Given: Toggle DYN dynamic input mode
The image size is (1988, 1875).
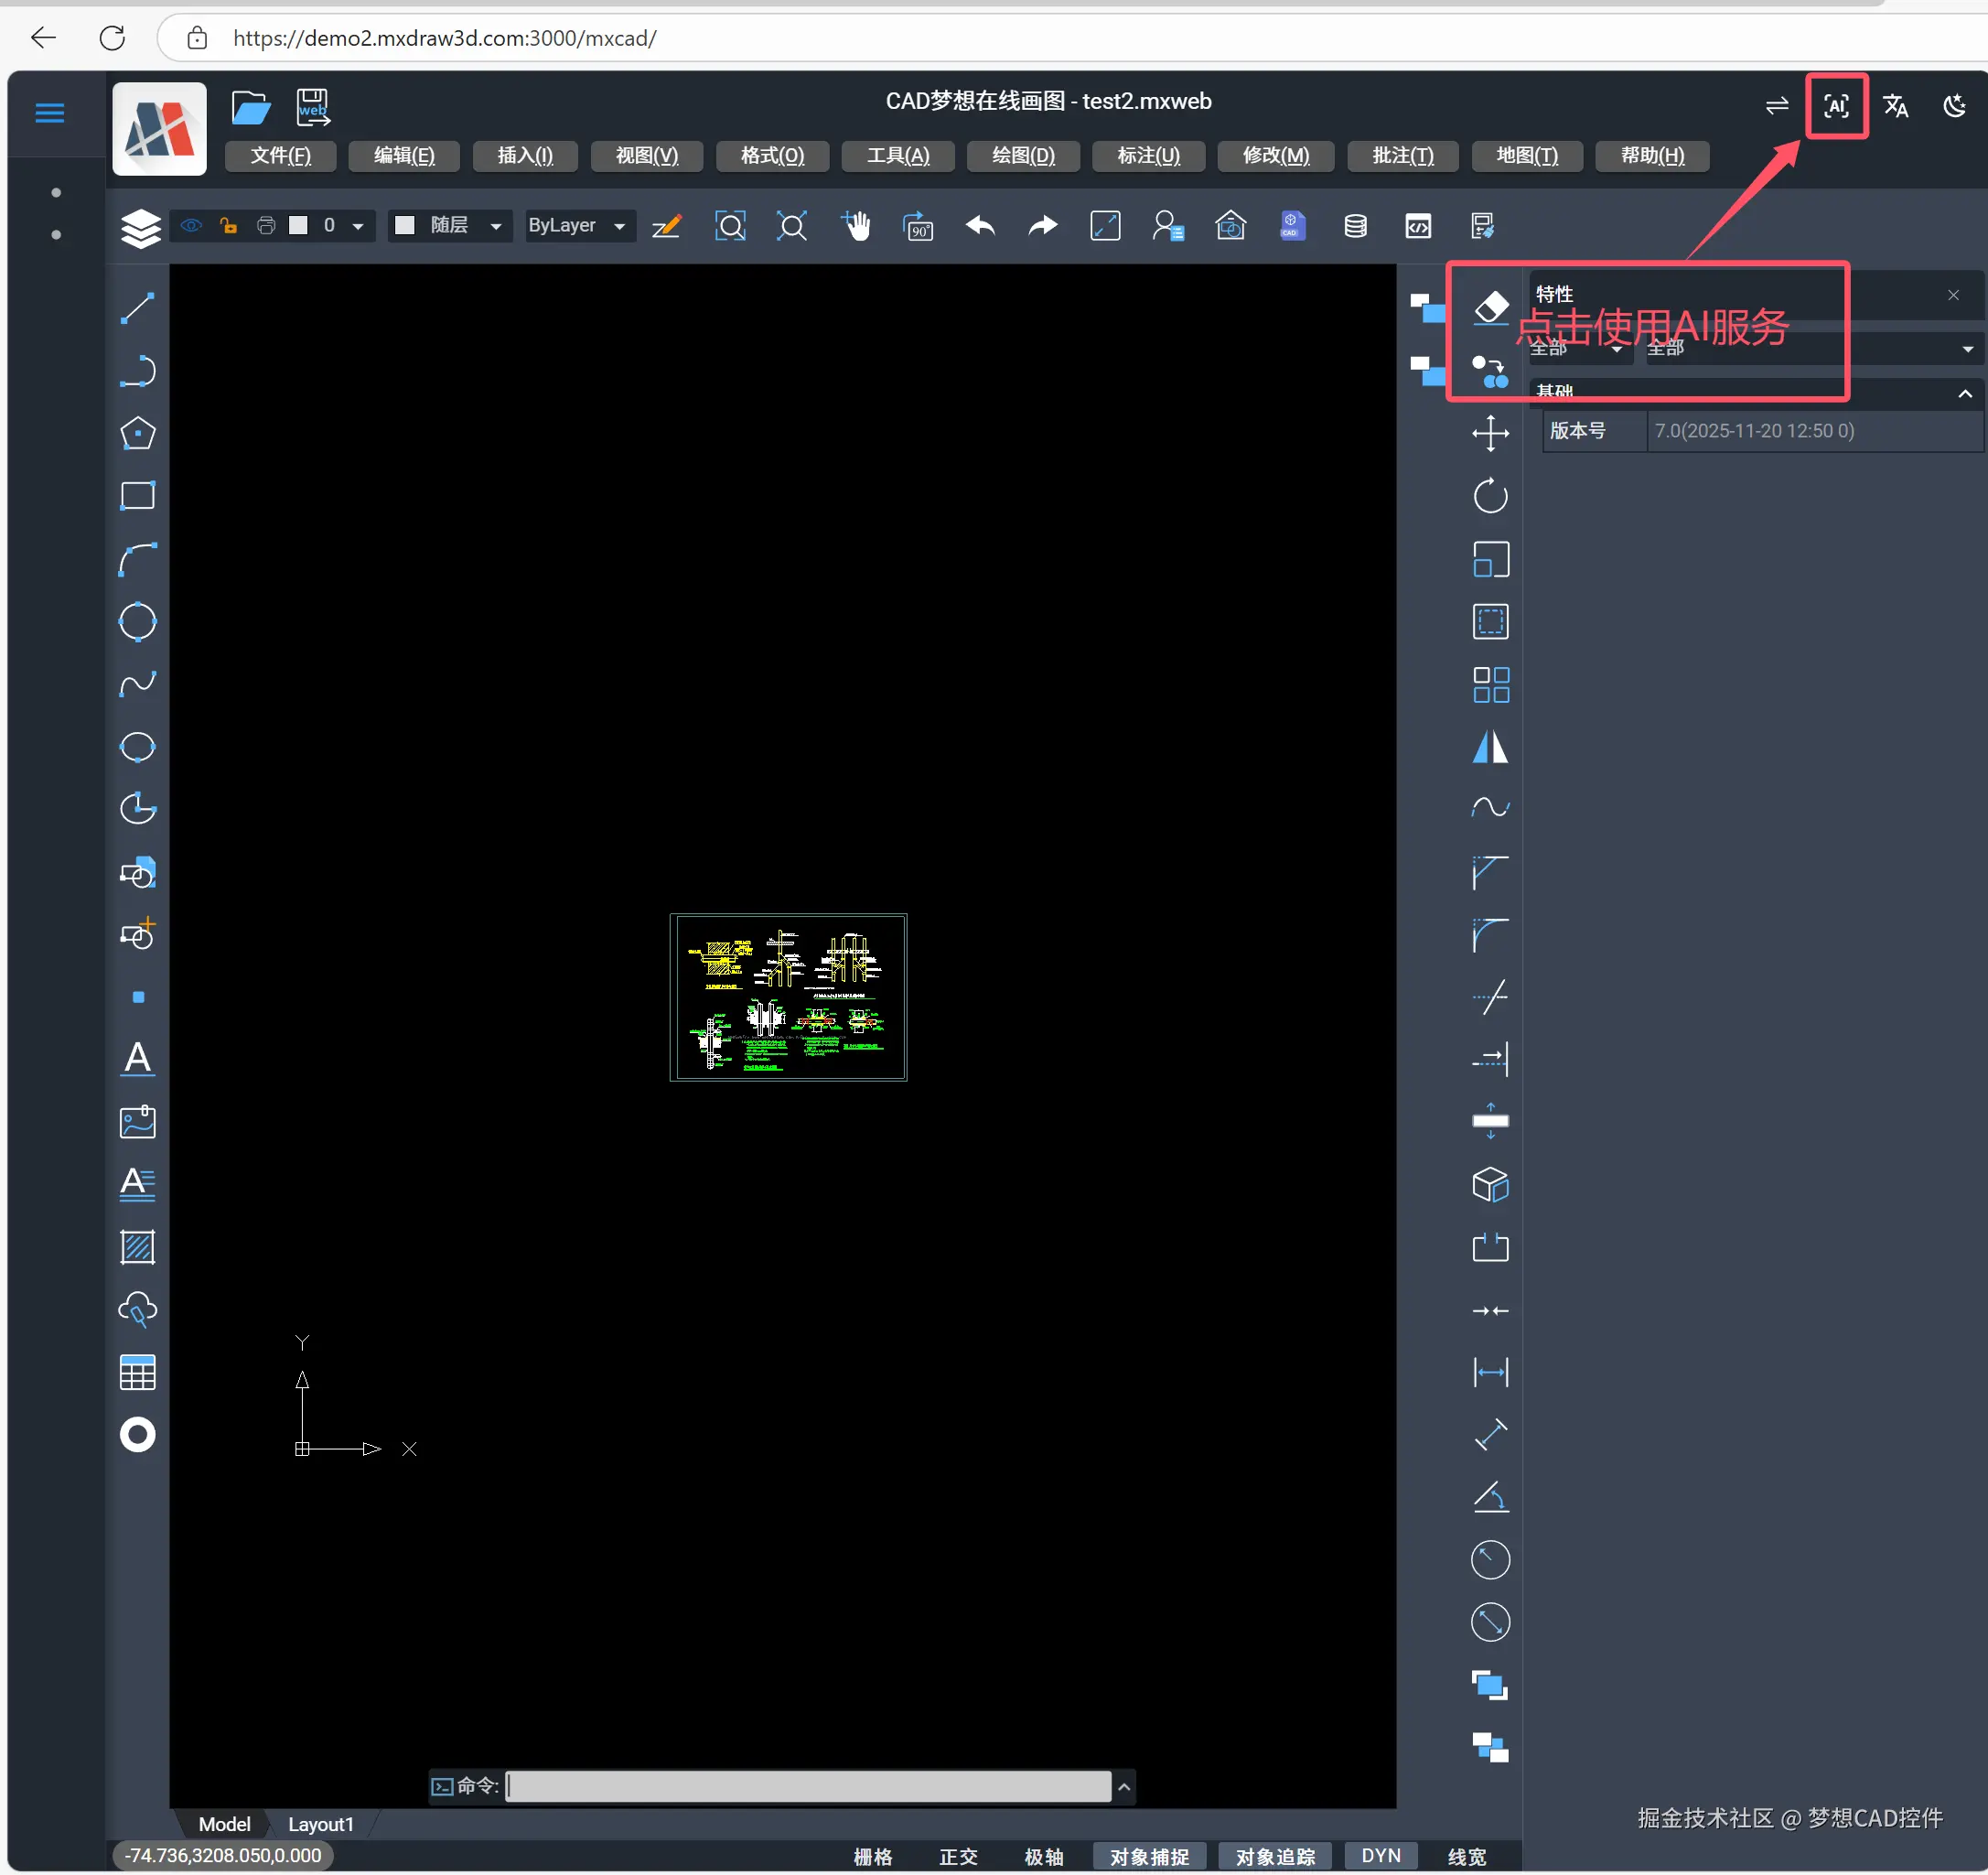Looking at the screenshot, I should pos(1380,1855).
